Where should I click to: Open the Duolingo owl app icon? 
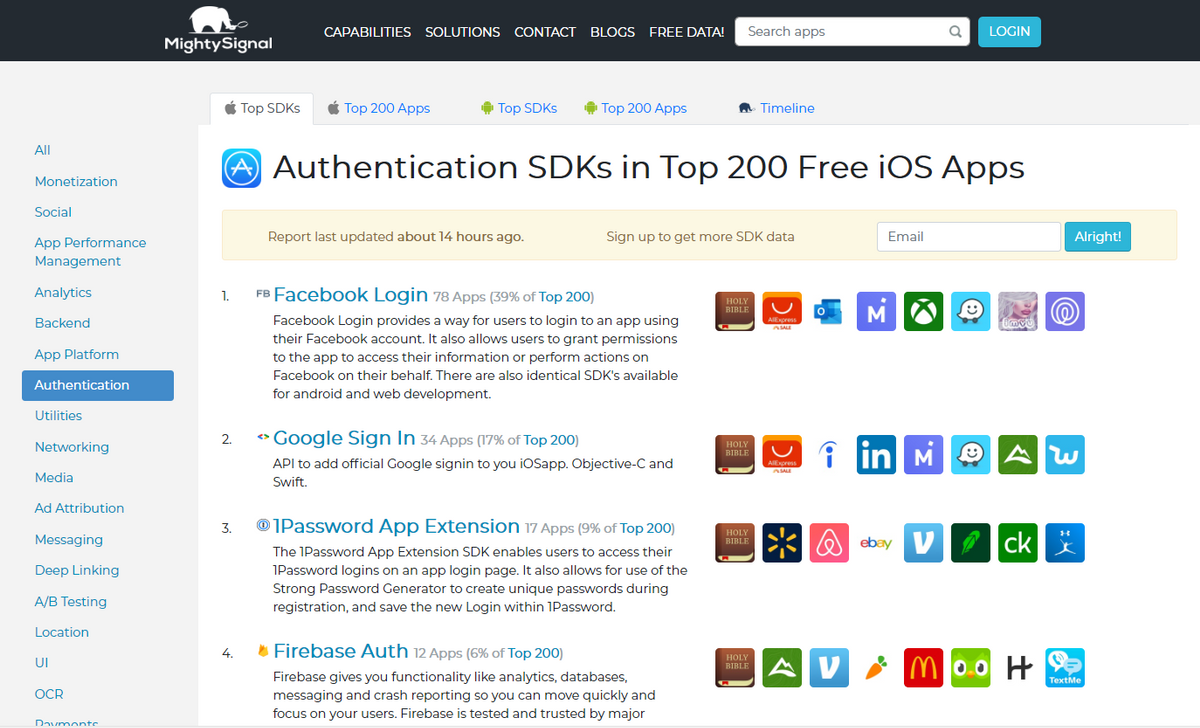coord(970,668)
